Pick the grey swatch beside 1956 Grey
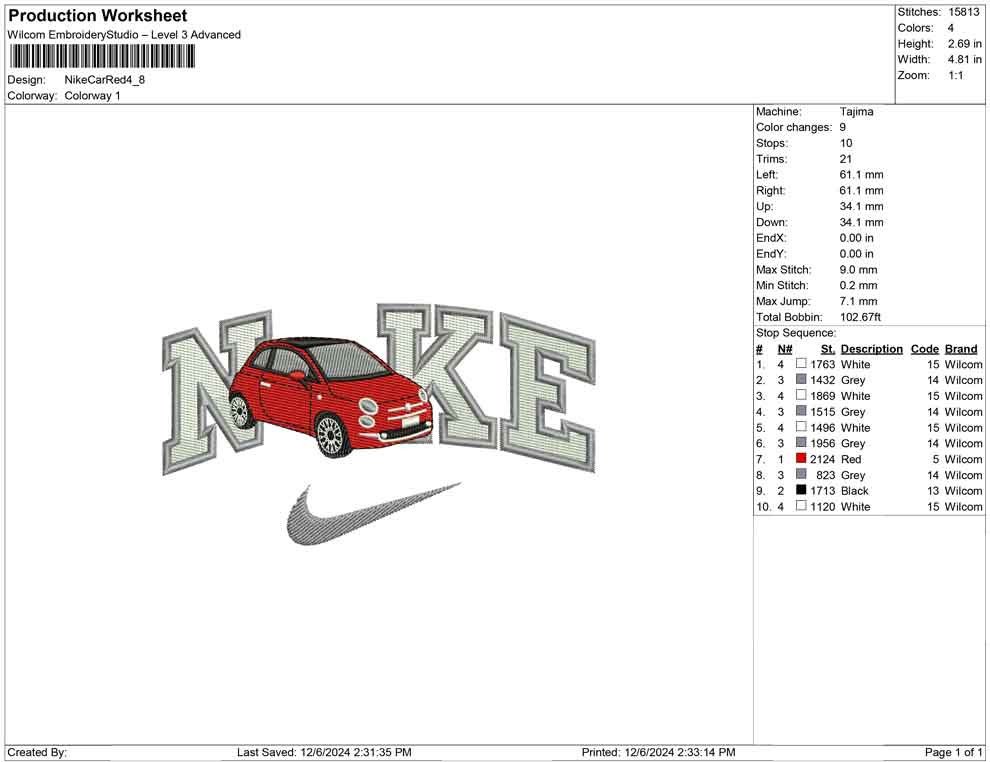 click(801, 443)
